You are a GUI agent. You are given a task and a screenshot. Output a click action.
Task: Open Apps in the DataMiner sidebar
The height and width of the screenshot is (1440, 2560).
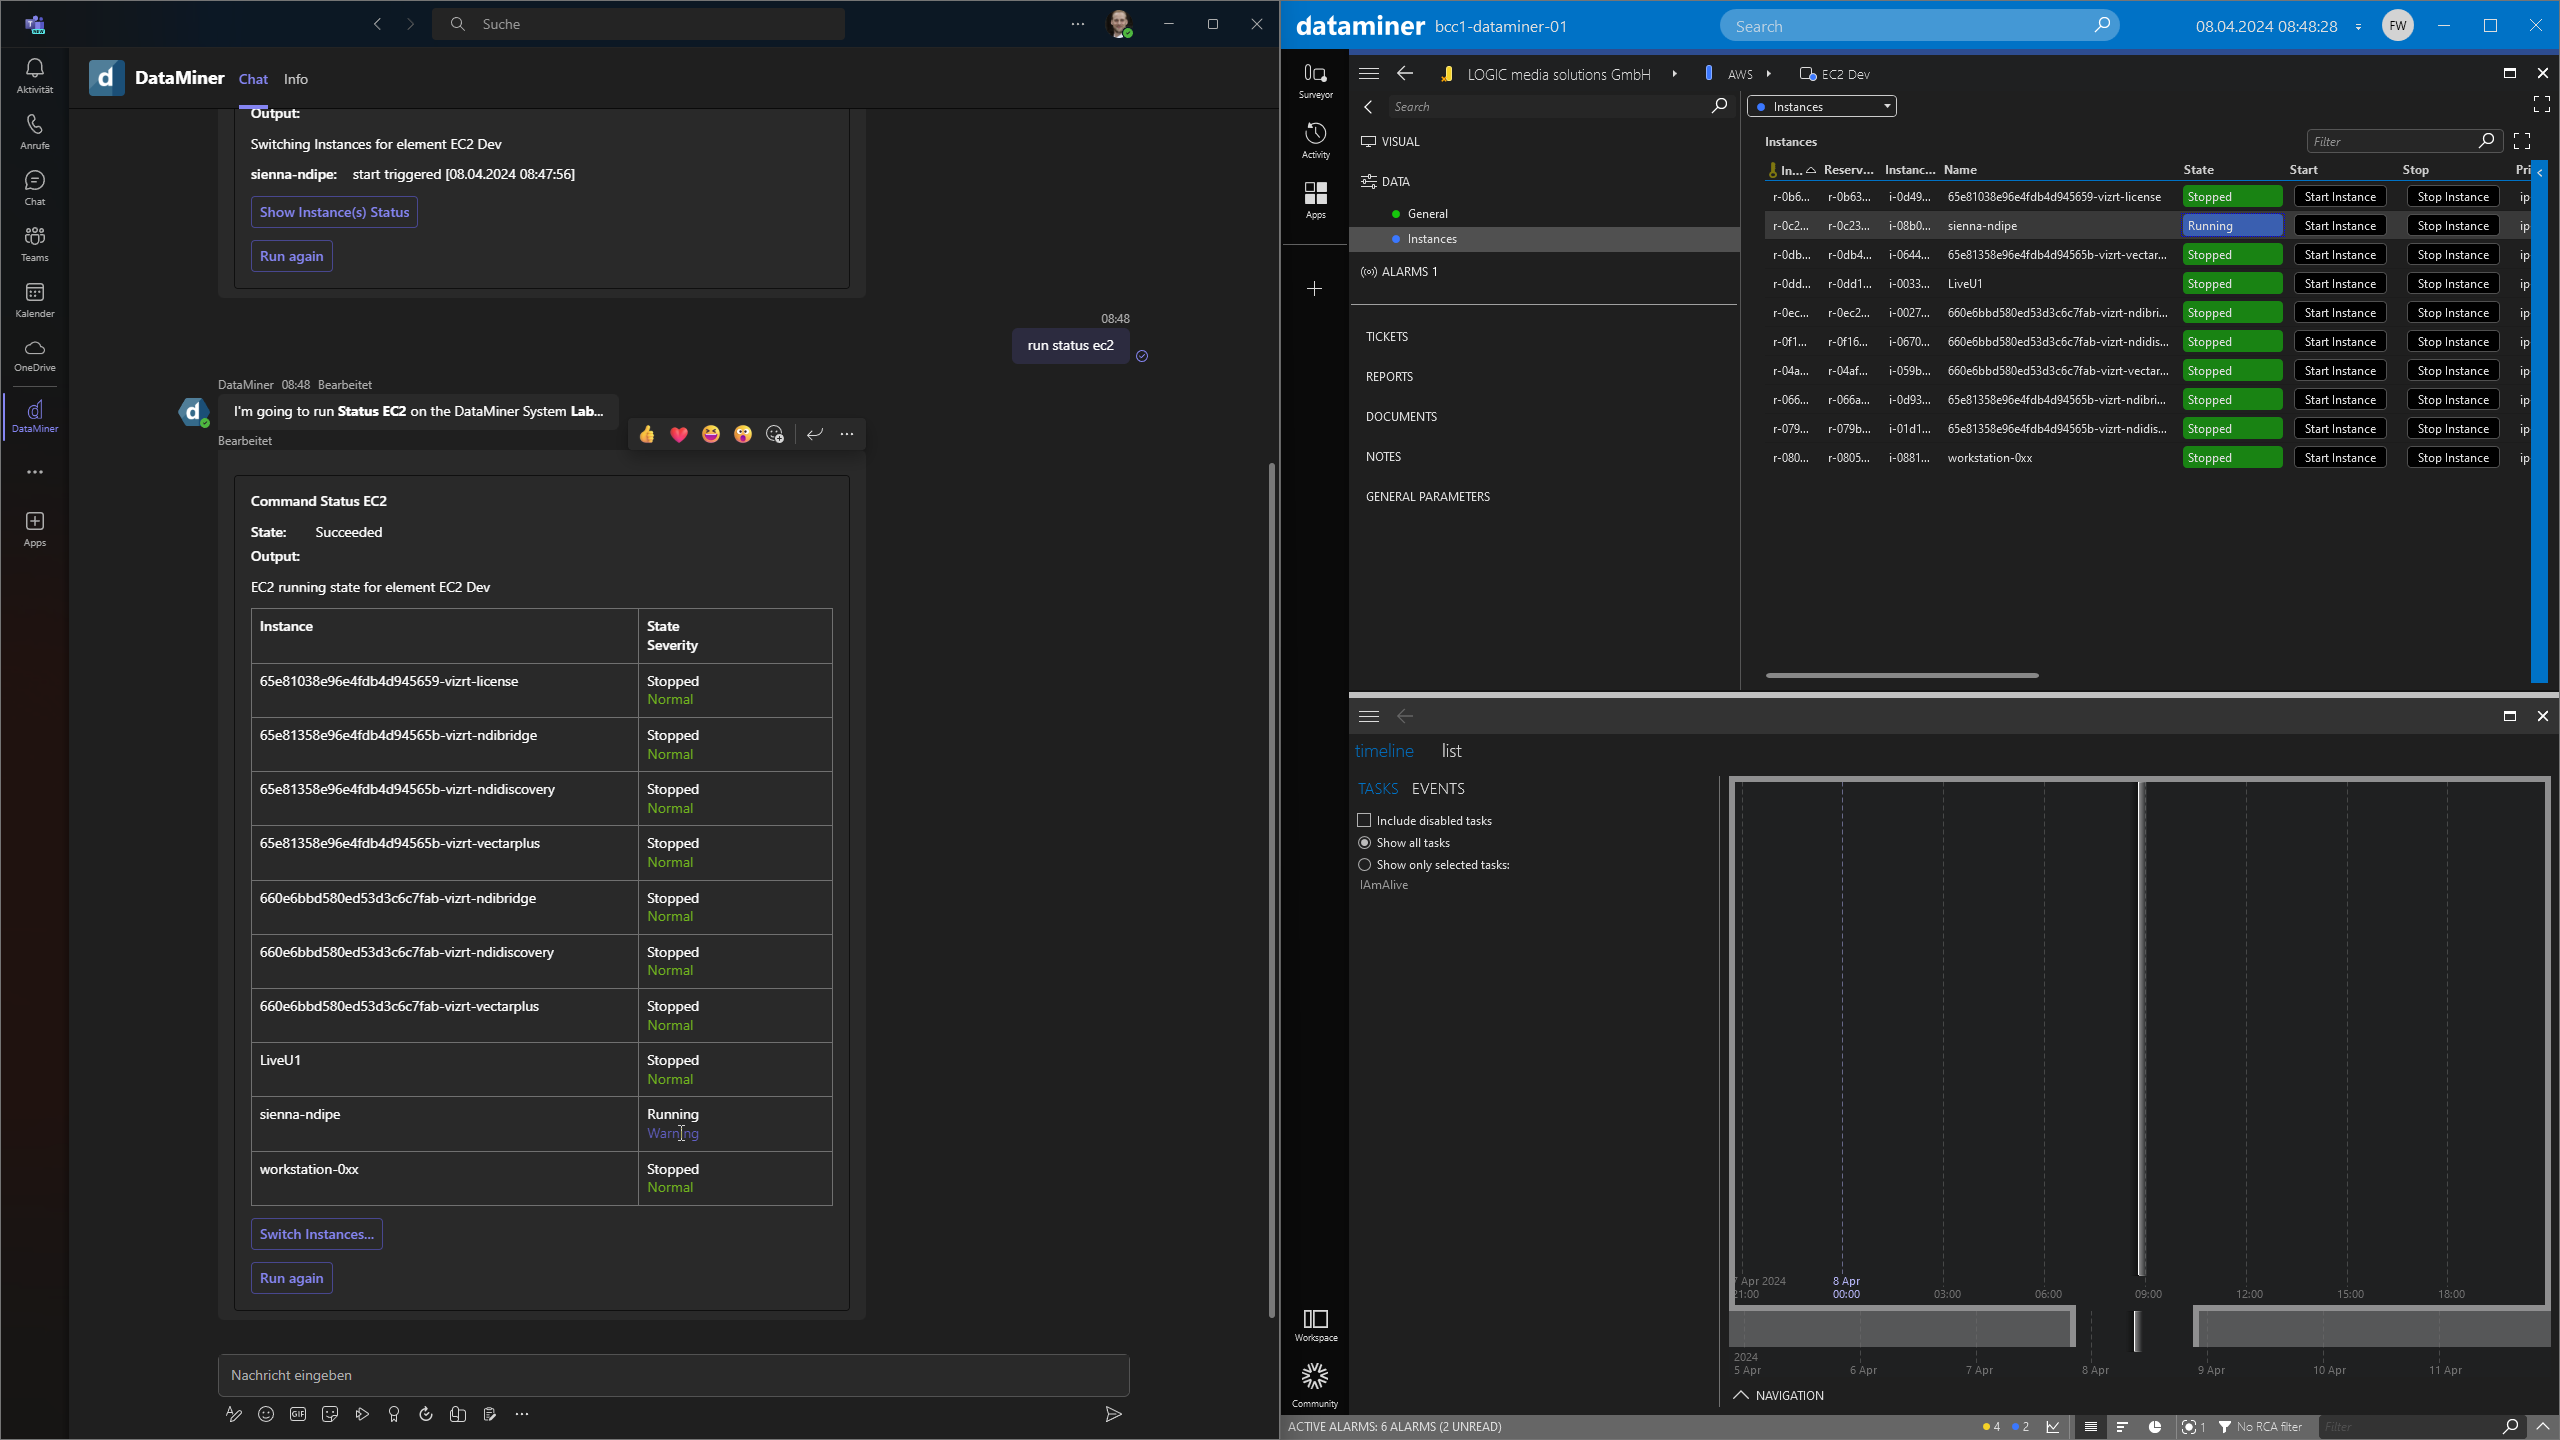1315,200
